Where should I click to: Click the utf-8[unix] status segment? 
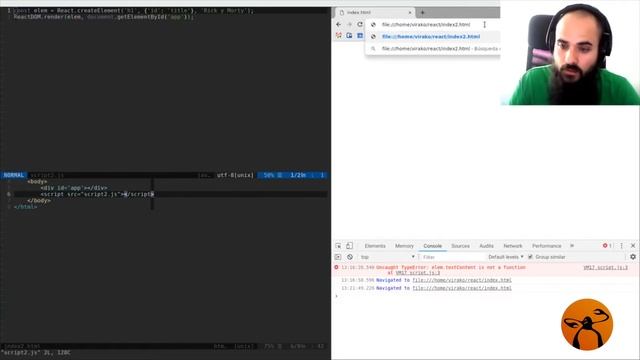coord(235,175)
